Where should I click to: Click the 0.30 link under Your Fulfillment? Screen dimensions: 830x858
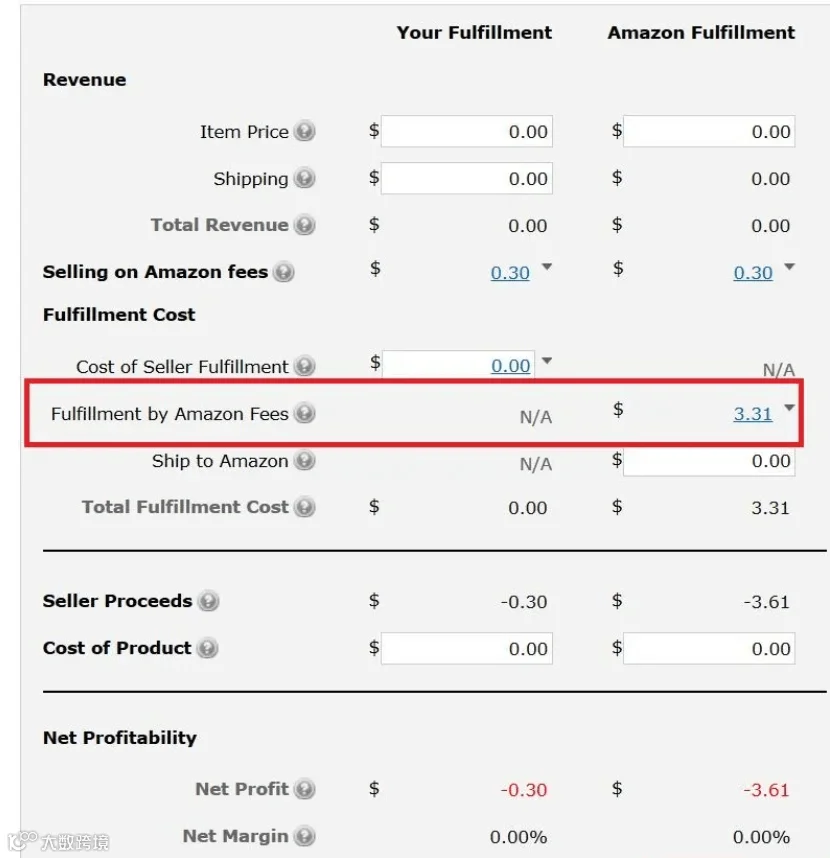(x=510, y=273)
